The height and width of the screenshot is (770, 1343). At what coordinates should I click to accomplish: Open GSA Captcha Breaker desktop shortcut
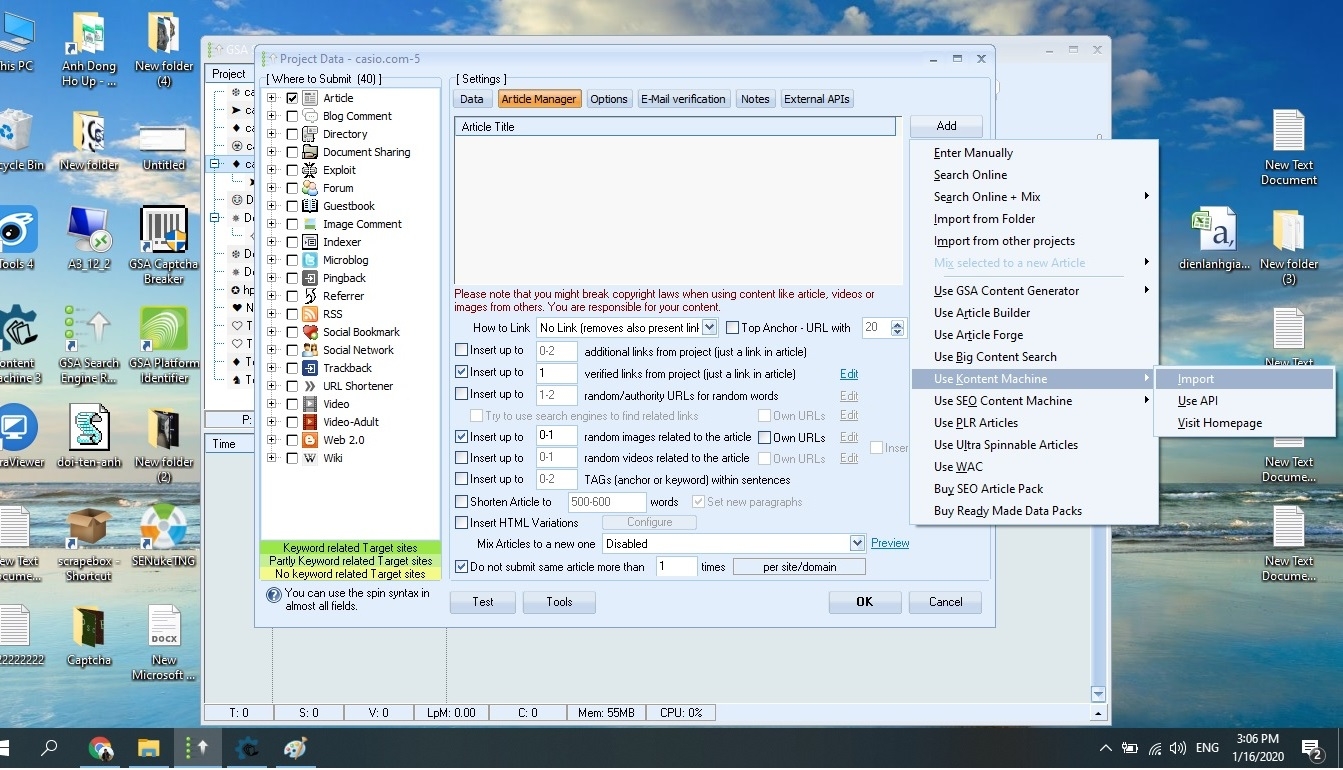click(164, 244)
